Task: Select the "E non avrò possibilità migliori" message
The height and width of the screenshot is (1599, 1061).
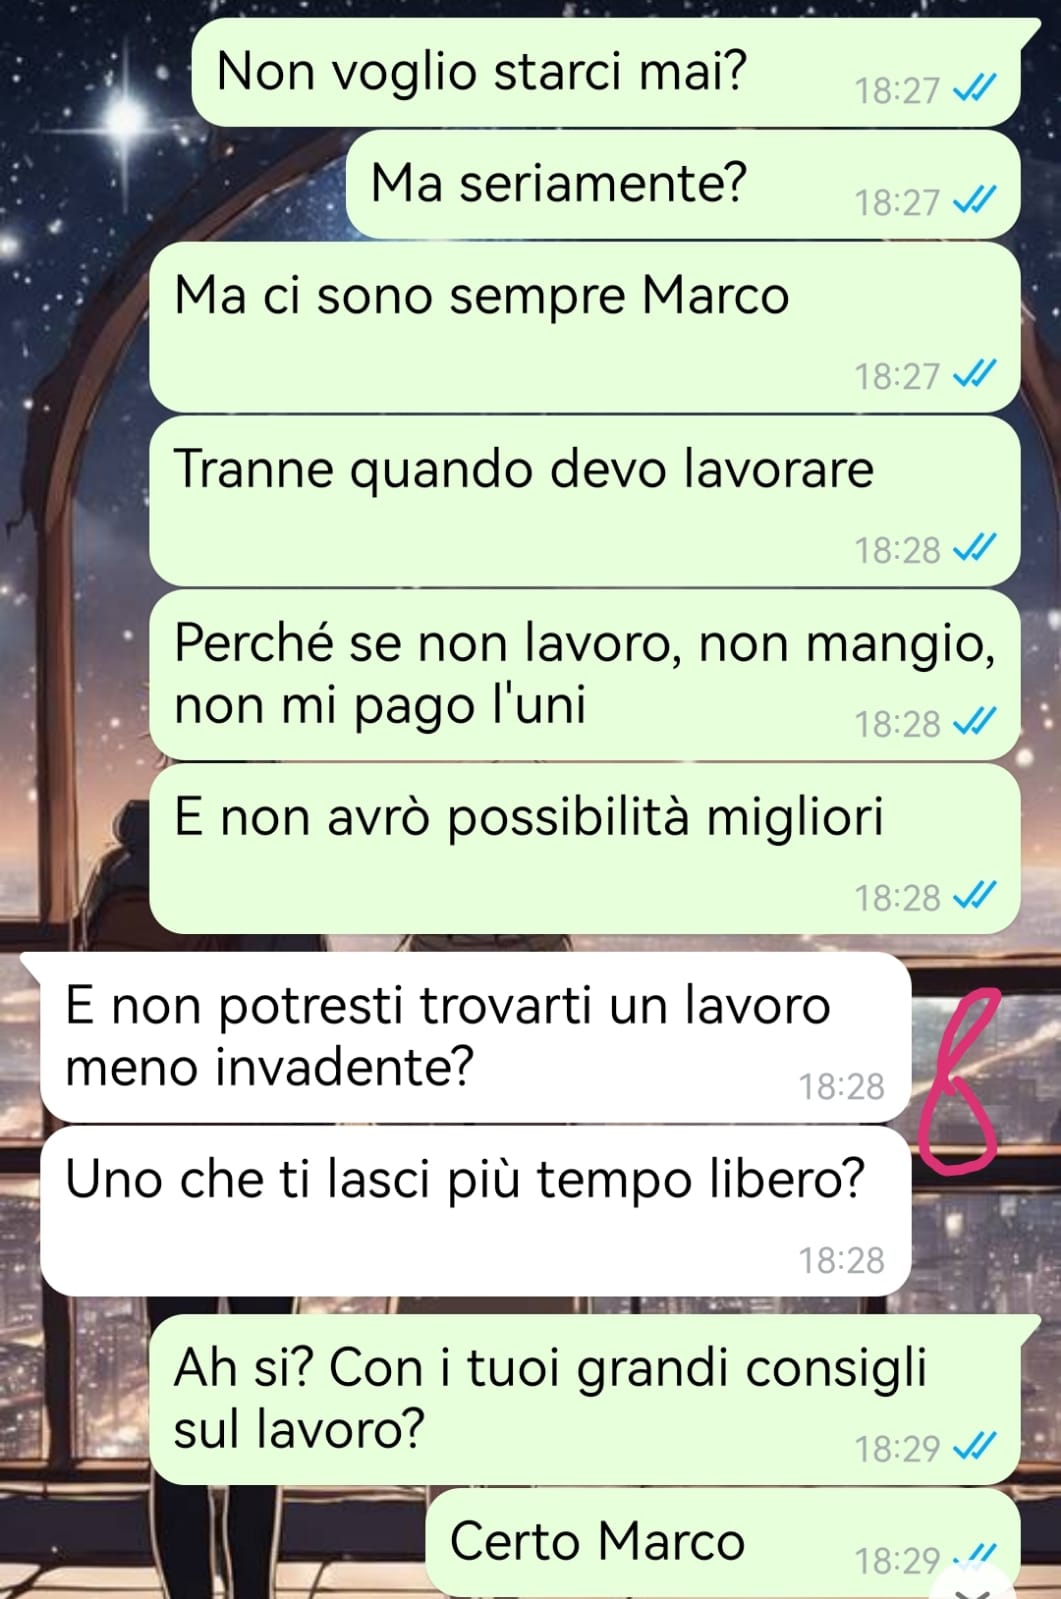Action: [x=585, y=849]
